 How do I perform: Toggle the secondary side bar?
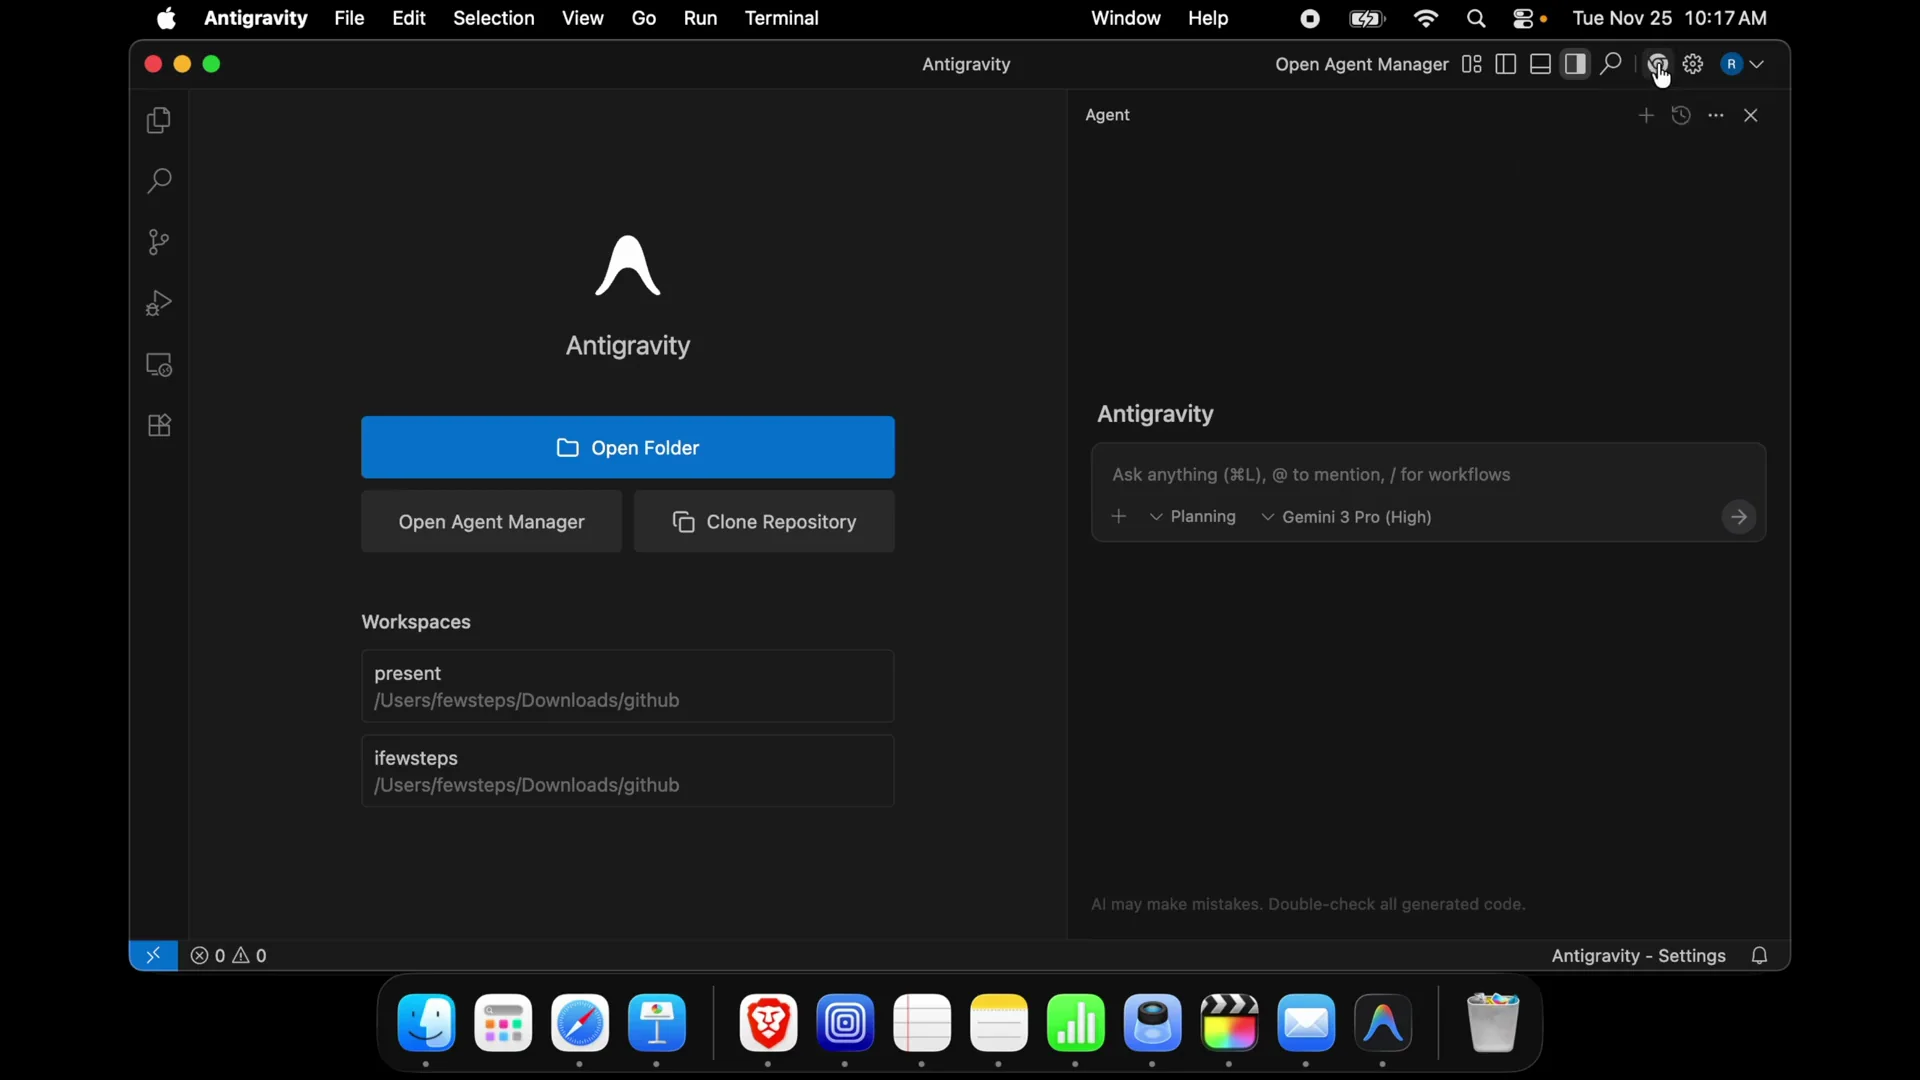click(1576, 64)
